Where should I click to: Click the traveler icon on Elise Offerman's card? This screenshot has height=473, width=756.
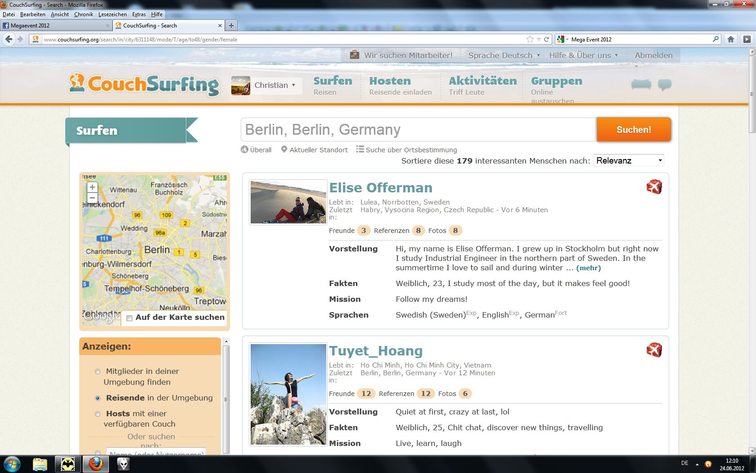tap(654, 188)
